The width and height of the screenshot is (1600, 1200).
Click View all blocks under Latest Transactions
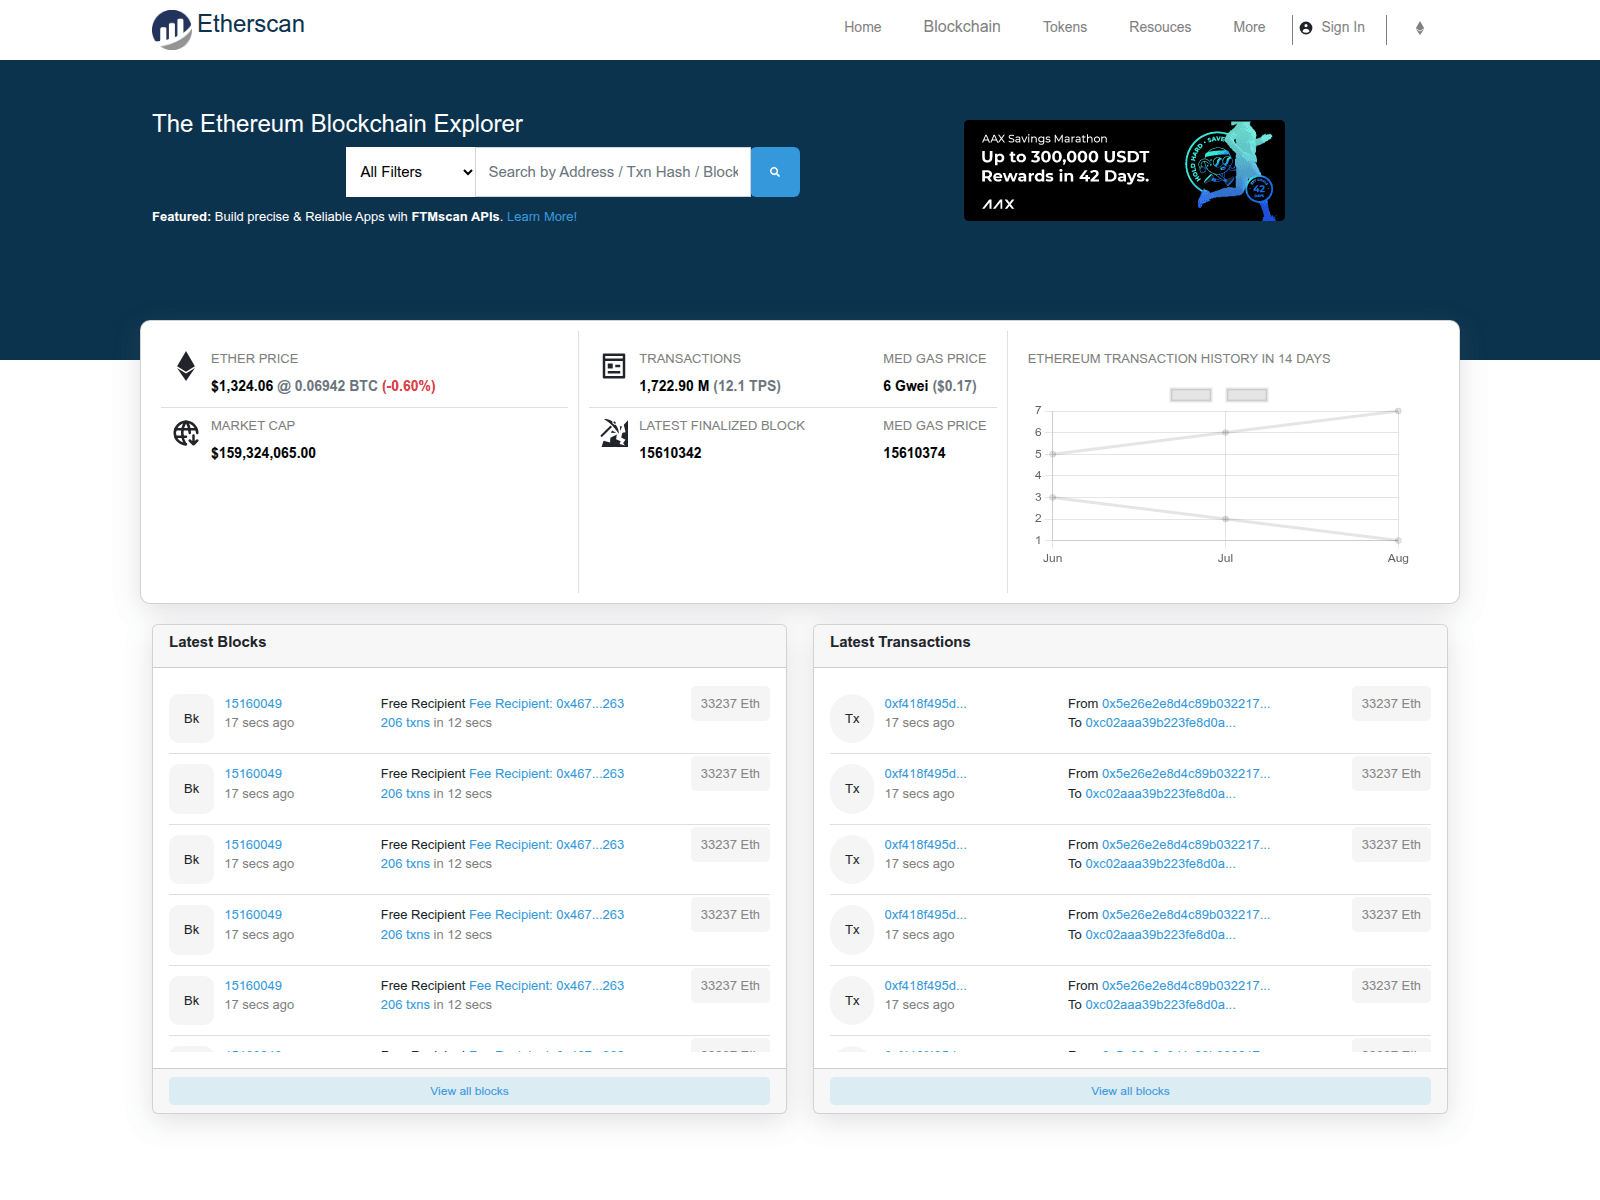tap(1130, 1091)
